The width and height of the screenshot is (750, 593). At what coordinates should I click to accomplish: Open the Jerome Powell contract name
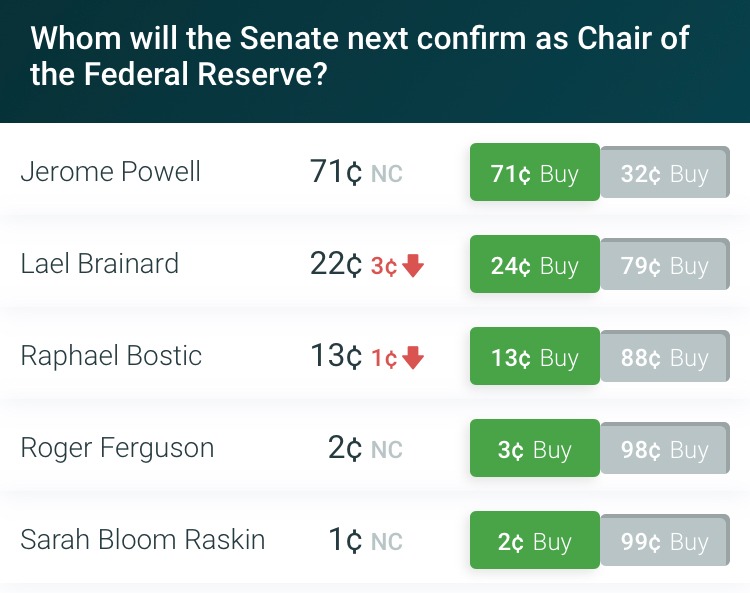coord(110,172)
